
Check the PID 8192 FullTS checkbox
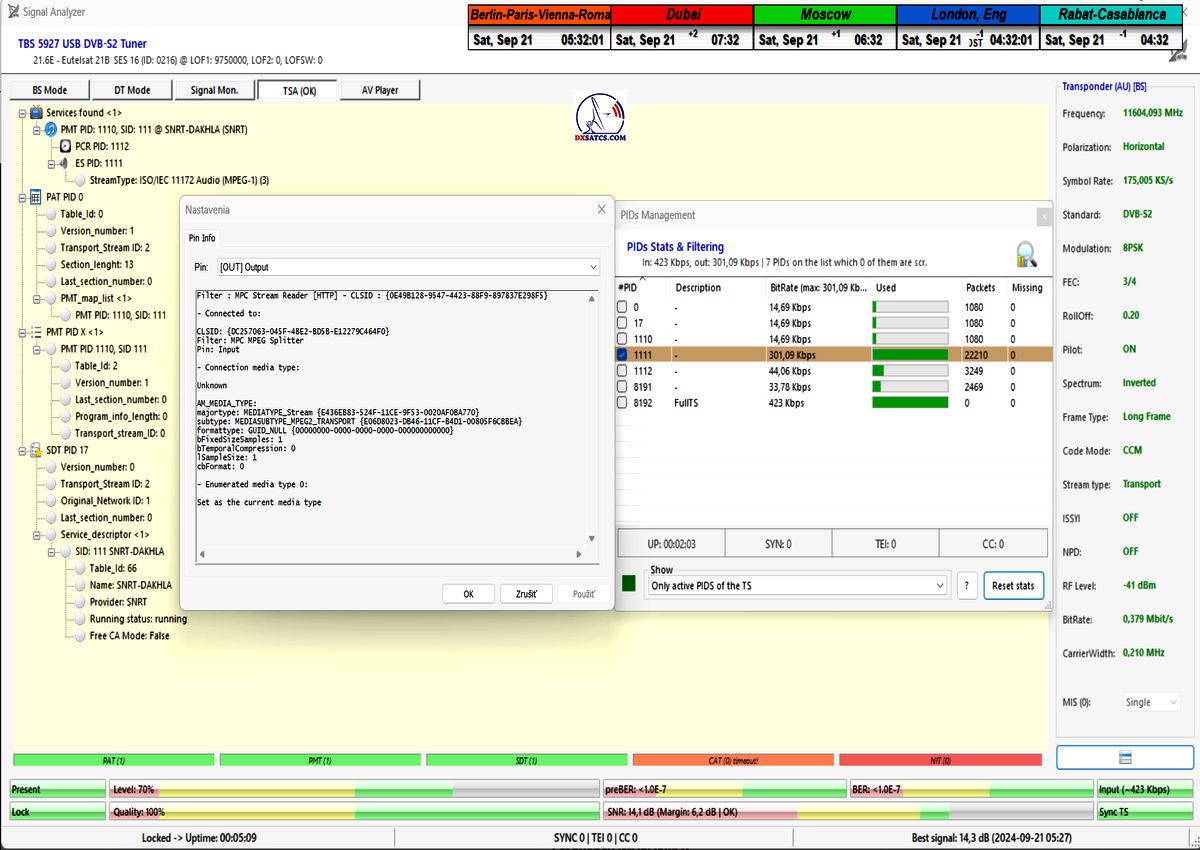coord(623,403)
